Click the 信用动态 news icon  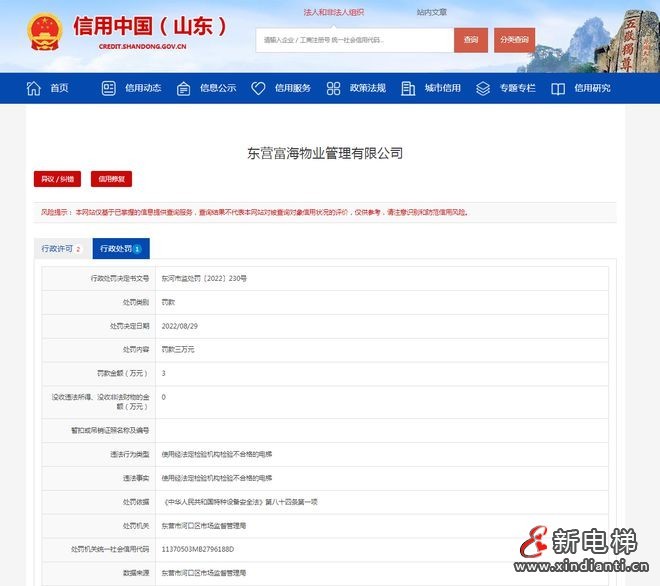109,88
